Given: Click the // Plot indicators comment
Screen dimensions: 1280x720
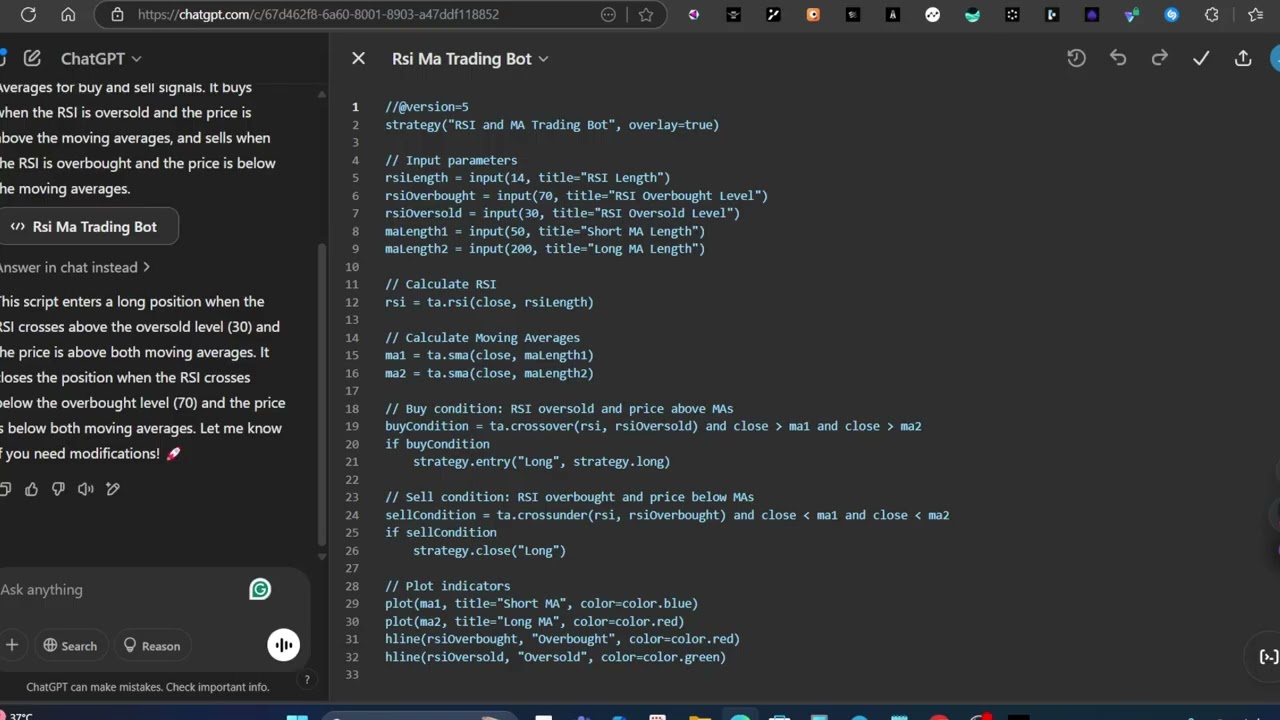Looking at the screenshot, I should (447, 586).
